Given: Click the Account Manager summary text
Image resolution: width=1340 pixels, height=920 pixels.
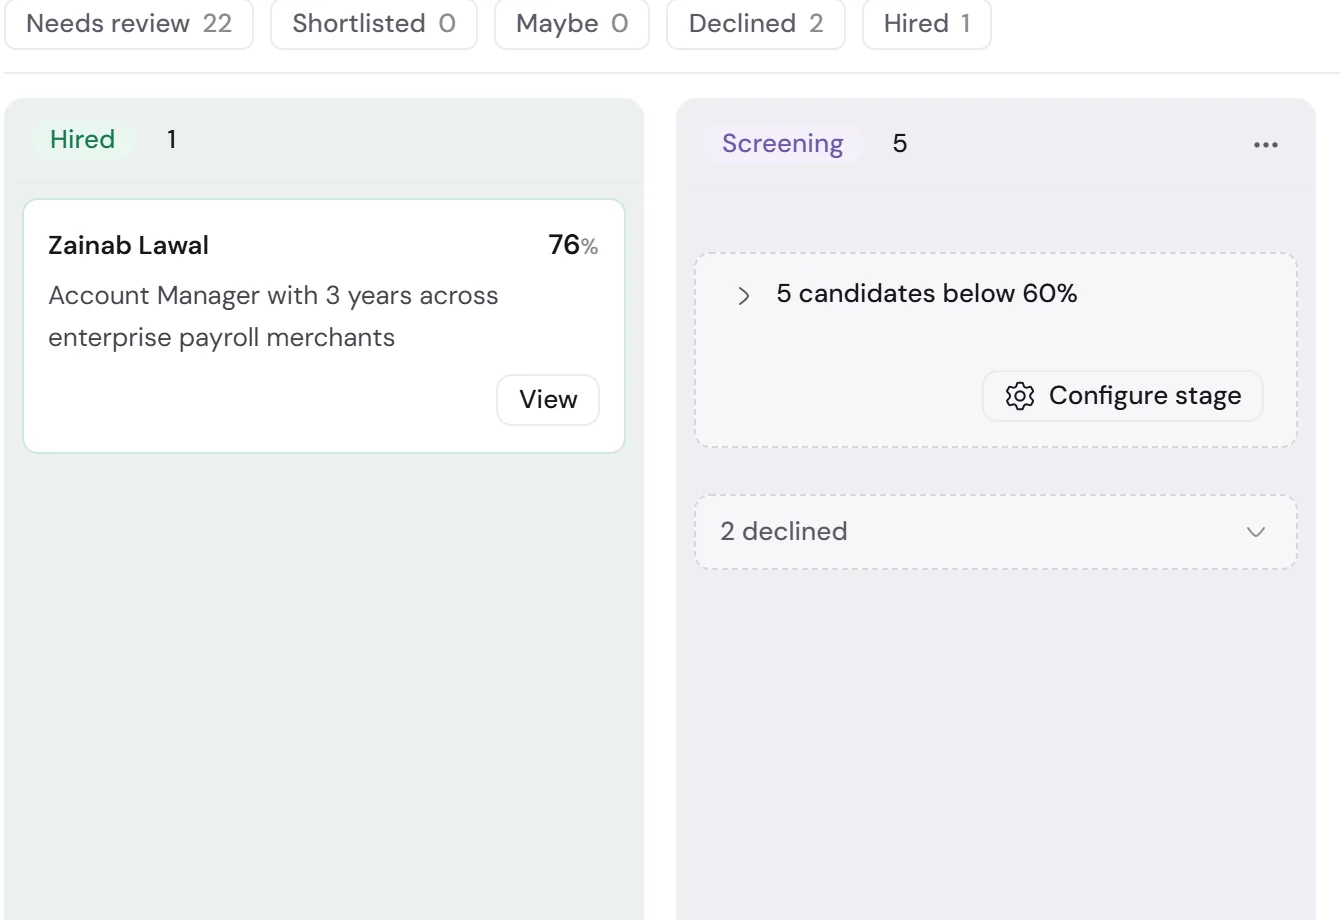Looking at the screenshot, I should coord(273,317).
